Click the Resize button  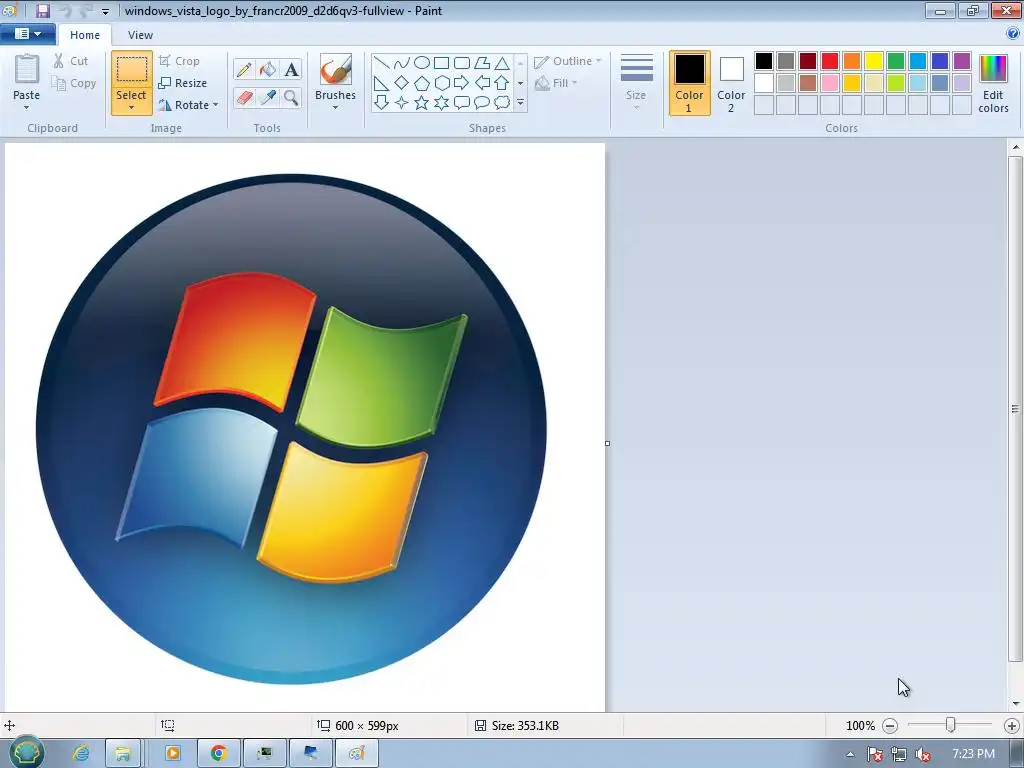tap(183, 83)
